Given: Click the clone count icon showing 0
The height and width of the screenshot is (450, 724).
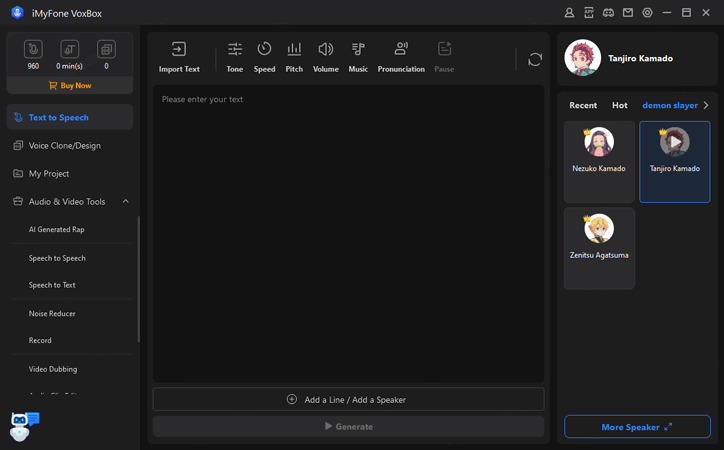Looking at the screenshot, I should pos(106,49).
